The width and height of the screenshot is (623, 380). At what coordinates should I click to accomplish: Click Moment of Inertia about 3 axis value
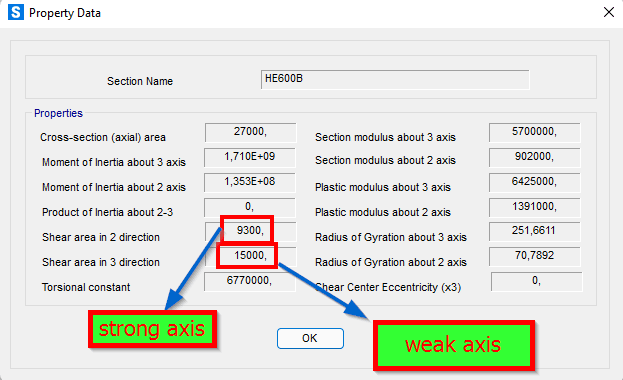250,157
